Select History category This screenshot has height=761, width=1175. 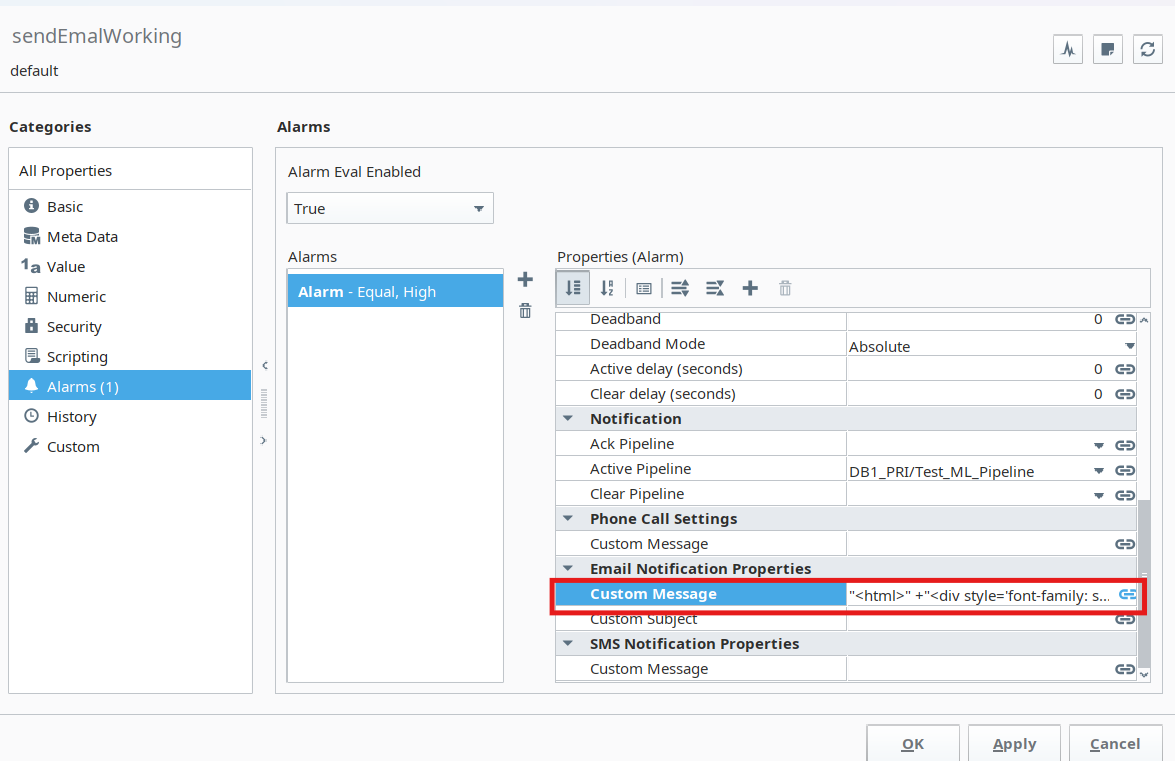coord(130,416)
